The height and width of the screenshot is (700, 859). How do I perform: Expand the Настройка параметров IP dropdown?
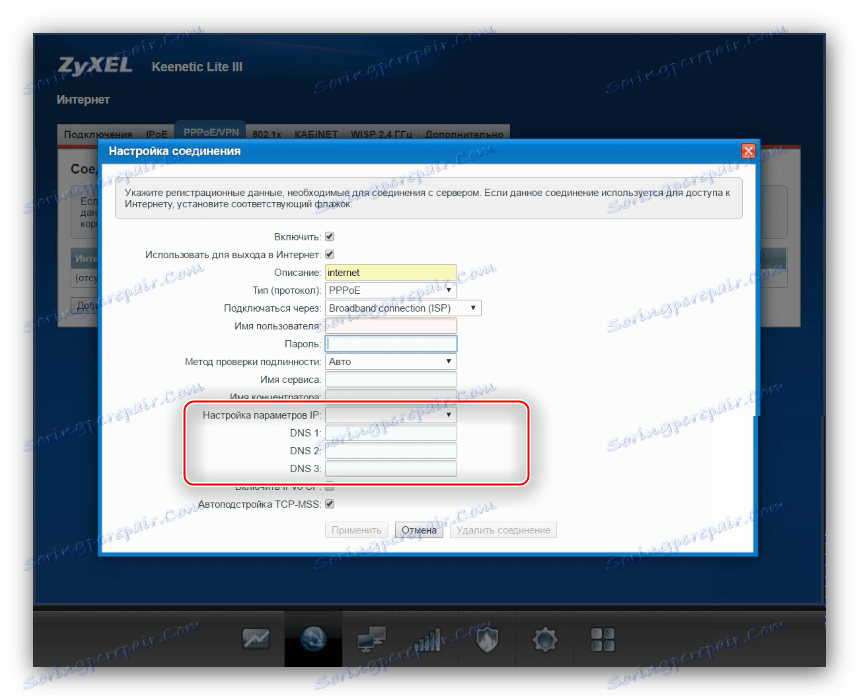click(x=391, y=415)
